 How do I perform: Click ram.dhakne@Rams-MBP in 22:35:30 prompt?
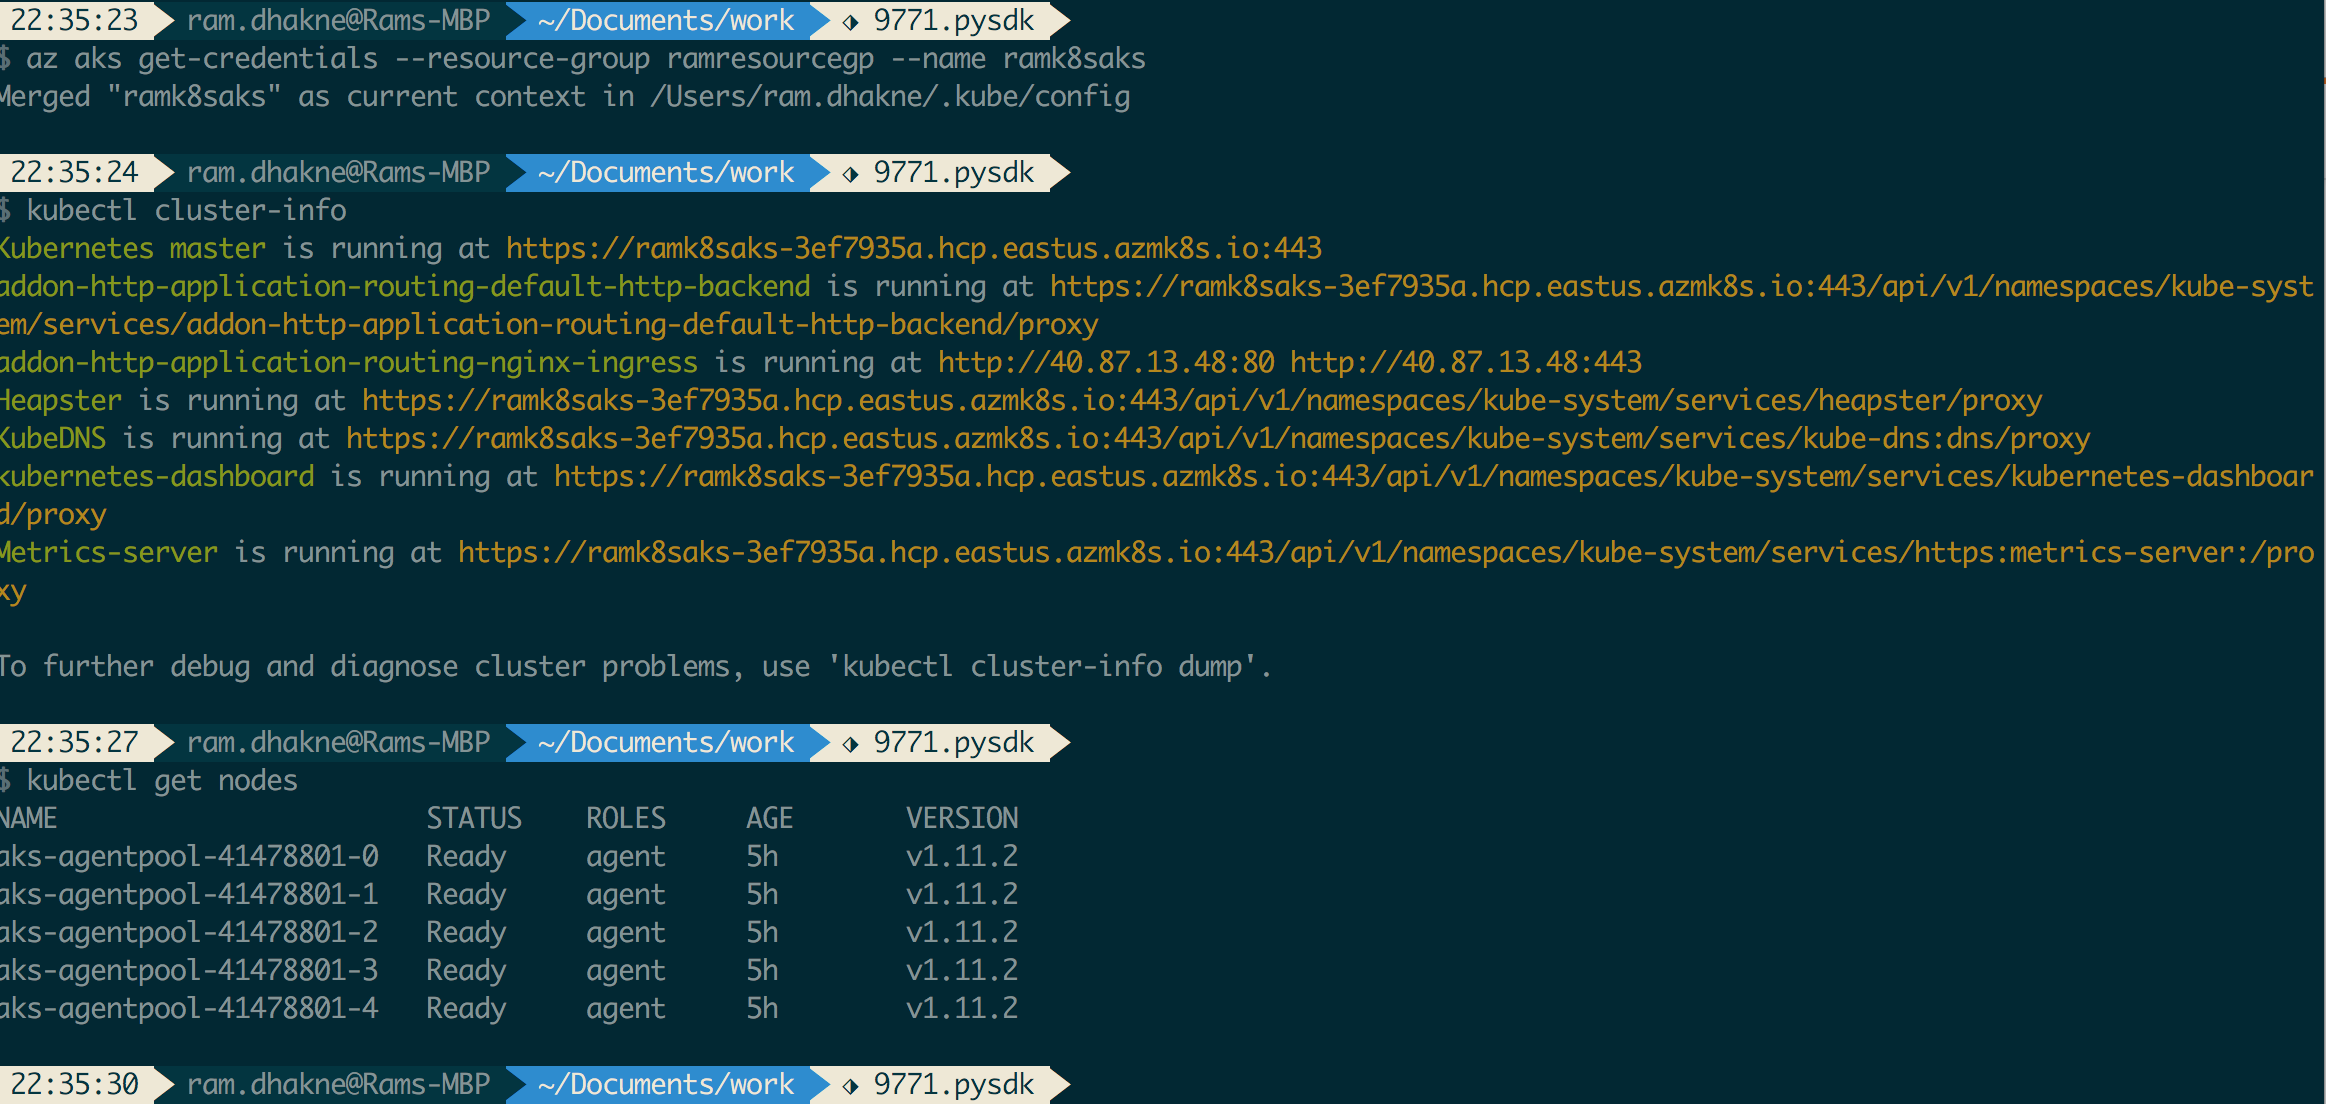[338, 1084]
